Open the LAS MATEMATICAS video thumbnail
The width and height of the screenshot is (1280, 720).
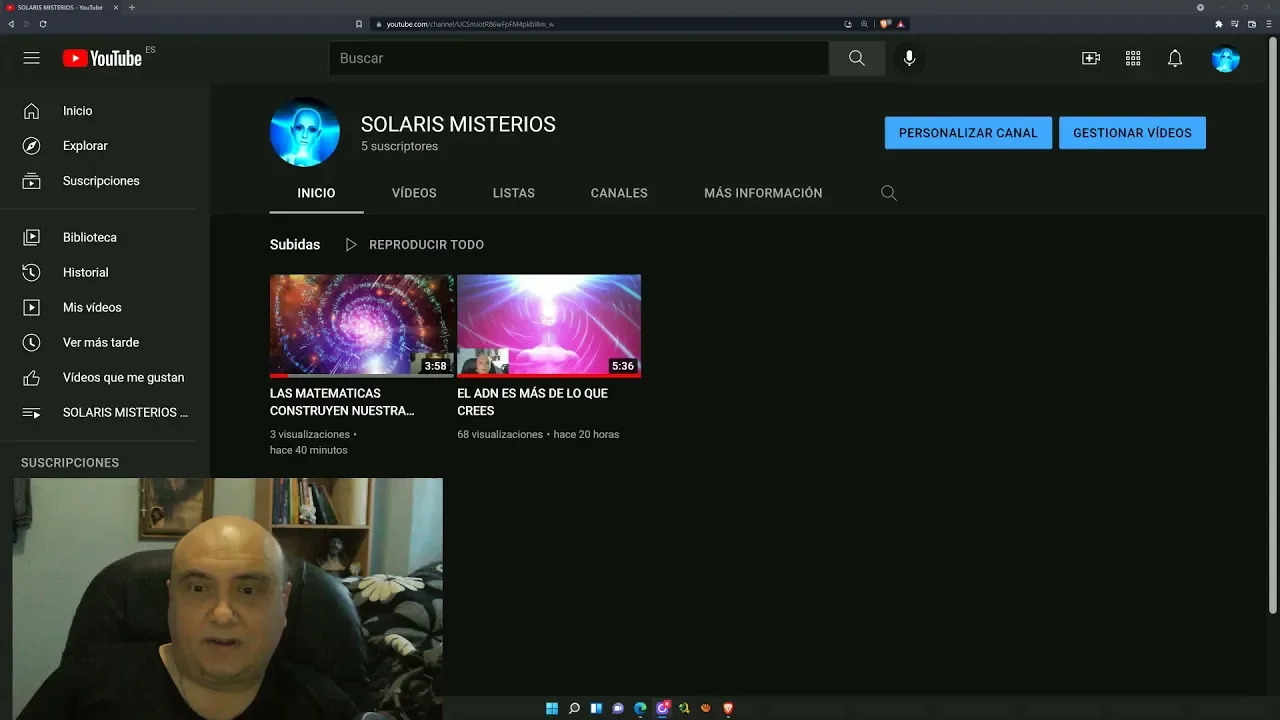(361, 325)
